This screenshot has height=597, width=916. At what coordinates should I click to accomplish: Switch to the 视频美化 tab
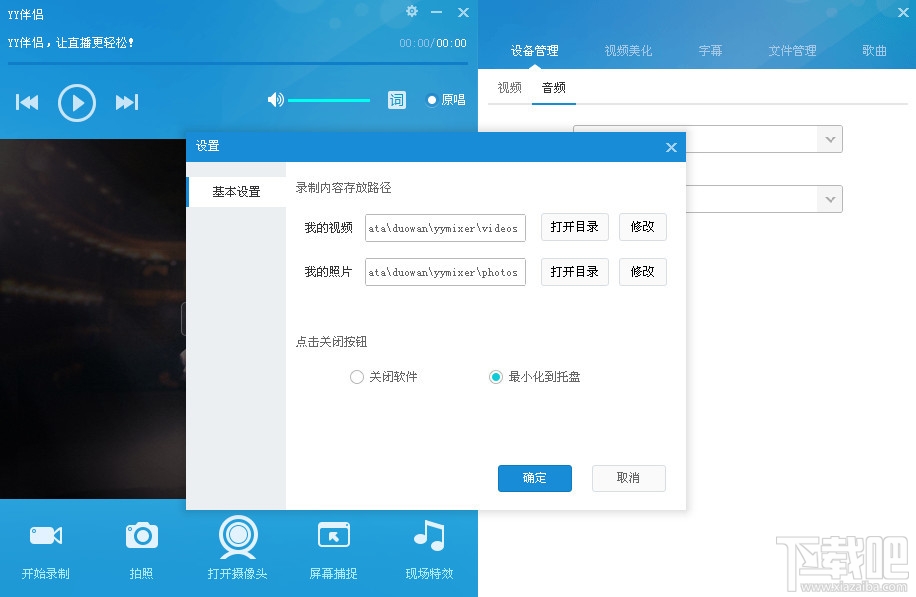628,51
